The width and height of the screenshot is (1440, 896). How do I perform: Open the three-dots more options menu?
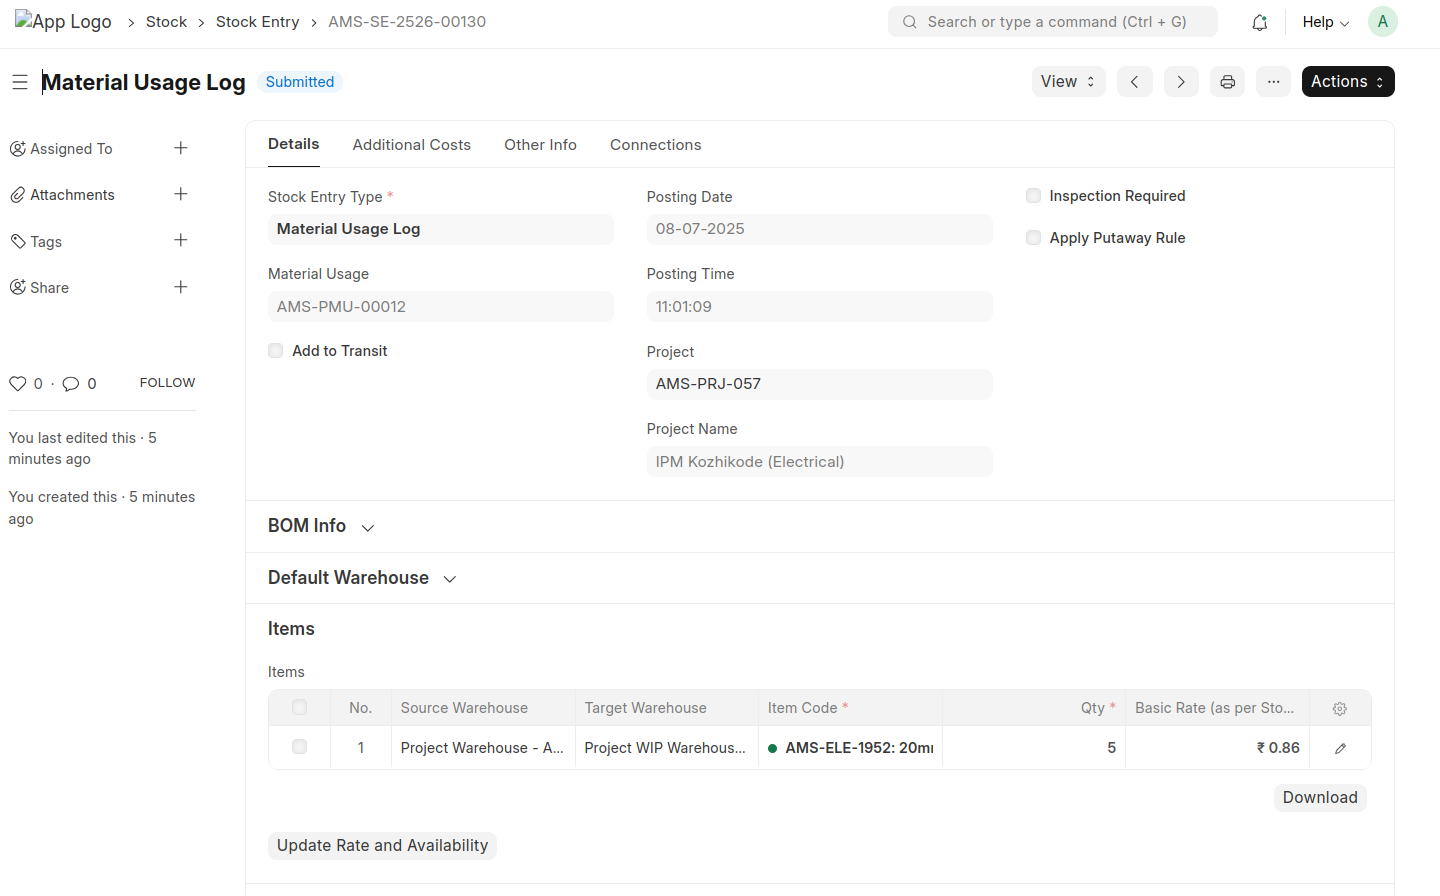(1273, 82)
